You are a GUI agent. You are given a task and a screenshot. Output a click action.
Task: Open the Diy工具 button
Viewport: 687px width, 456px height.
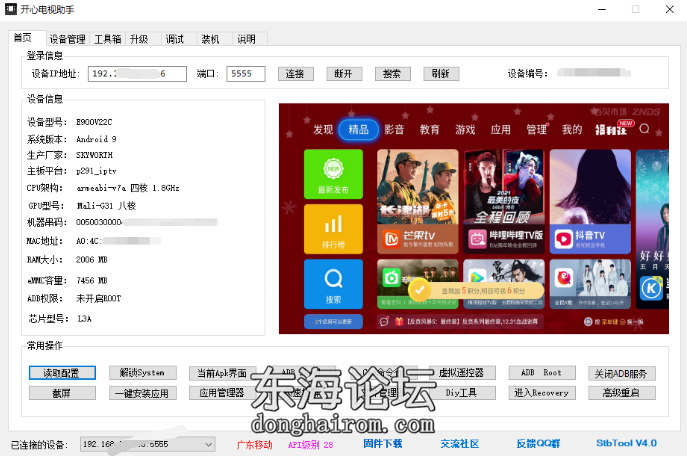(x=462, y=393)
